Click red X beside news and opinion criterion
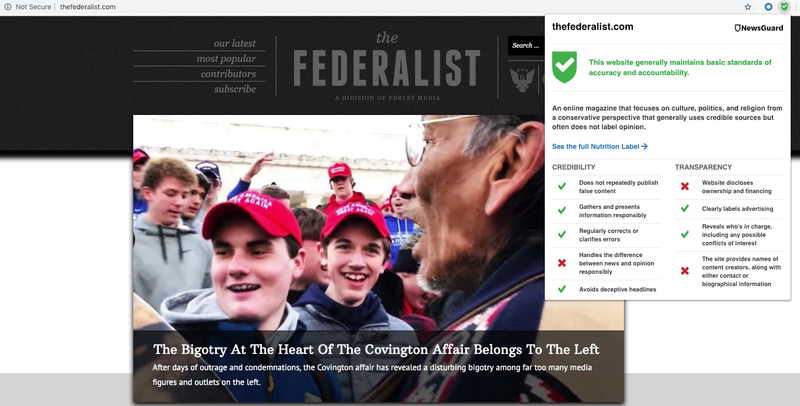Image resolution: width=800 pixels, height=406 pixels. pos(562,263)
